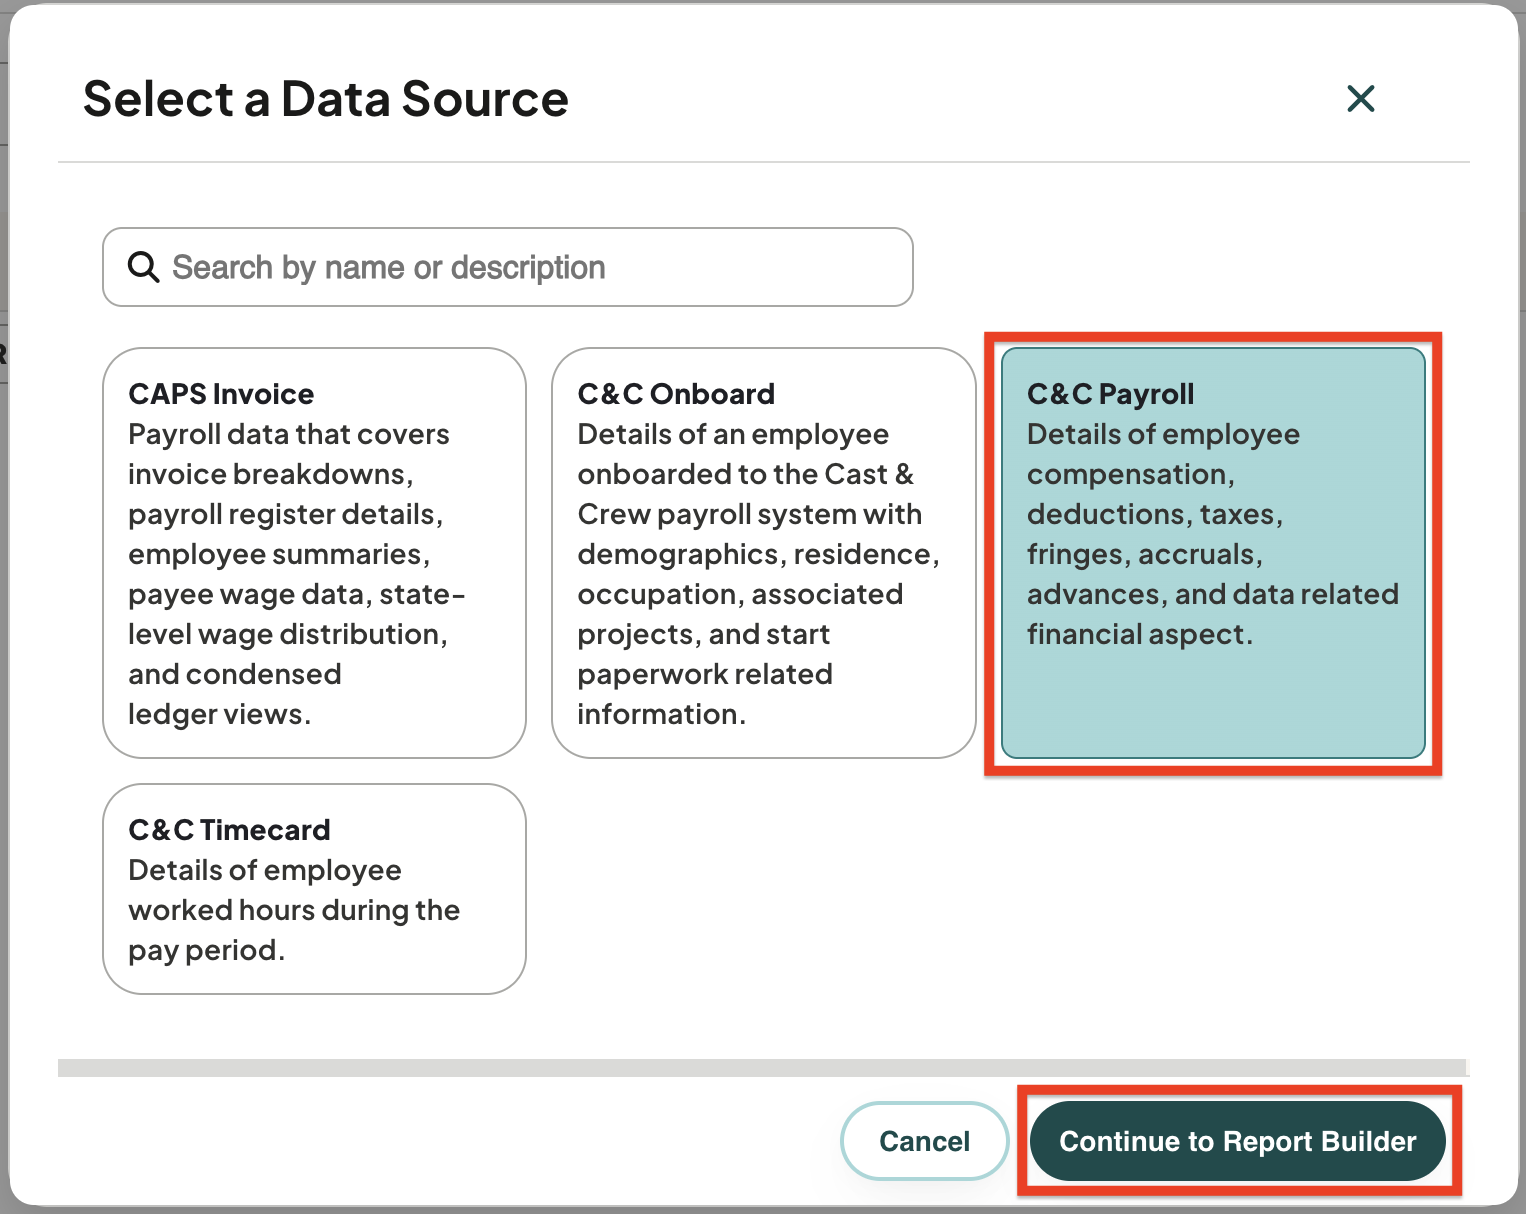Cancel the data source selection

tap(924, 1141)
